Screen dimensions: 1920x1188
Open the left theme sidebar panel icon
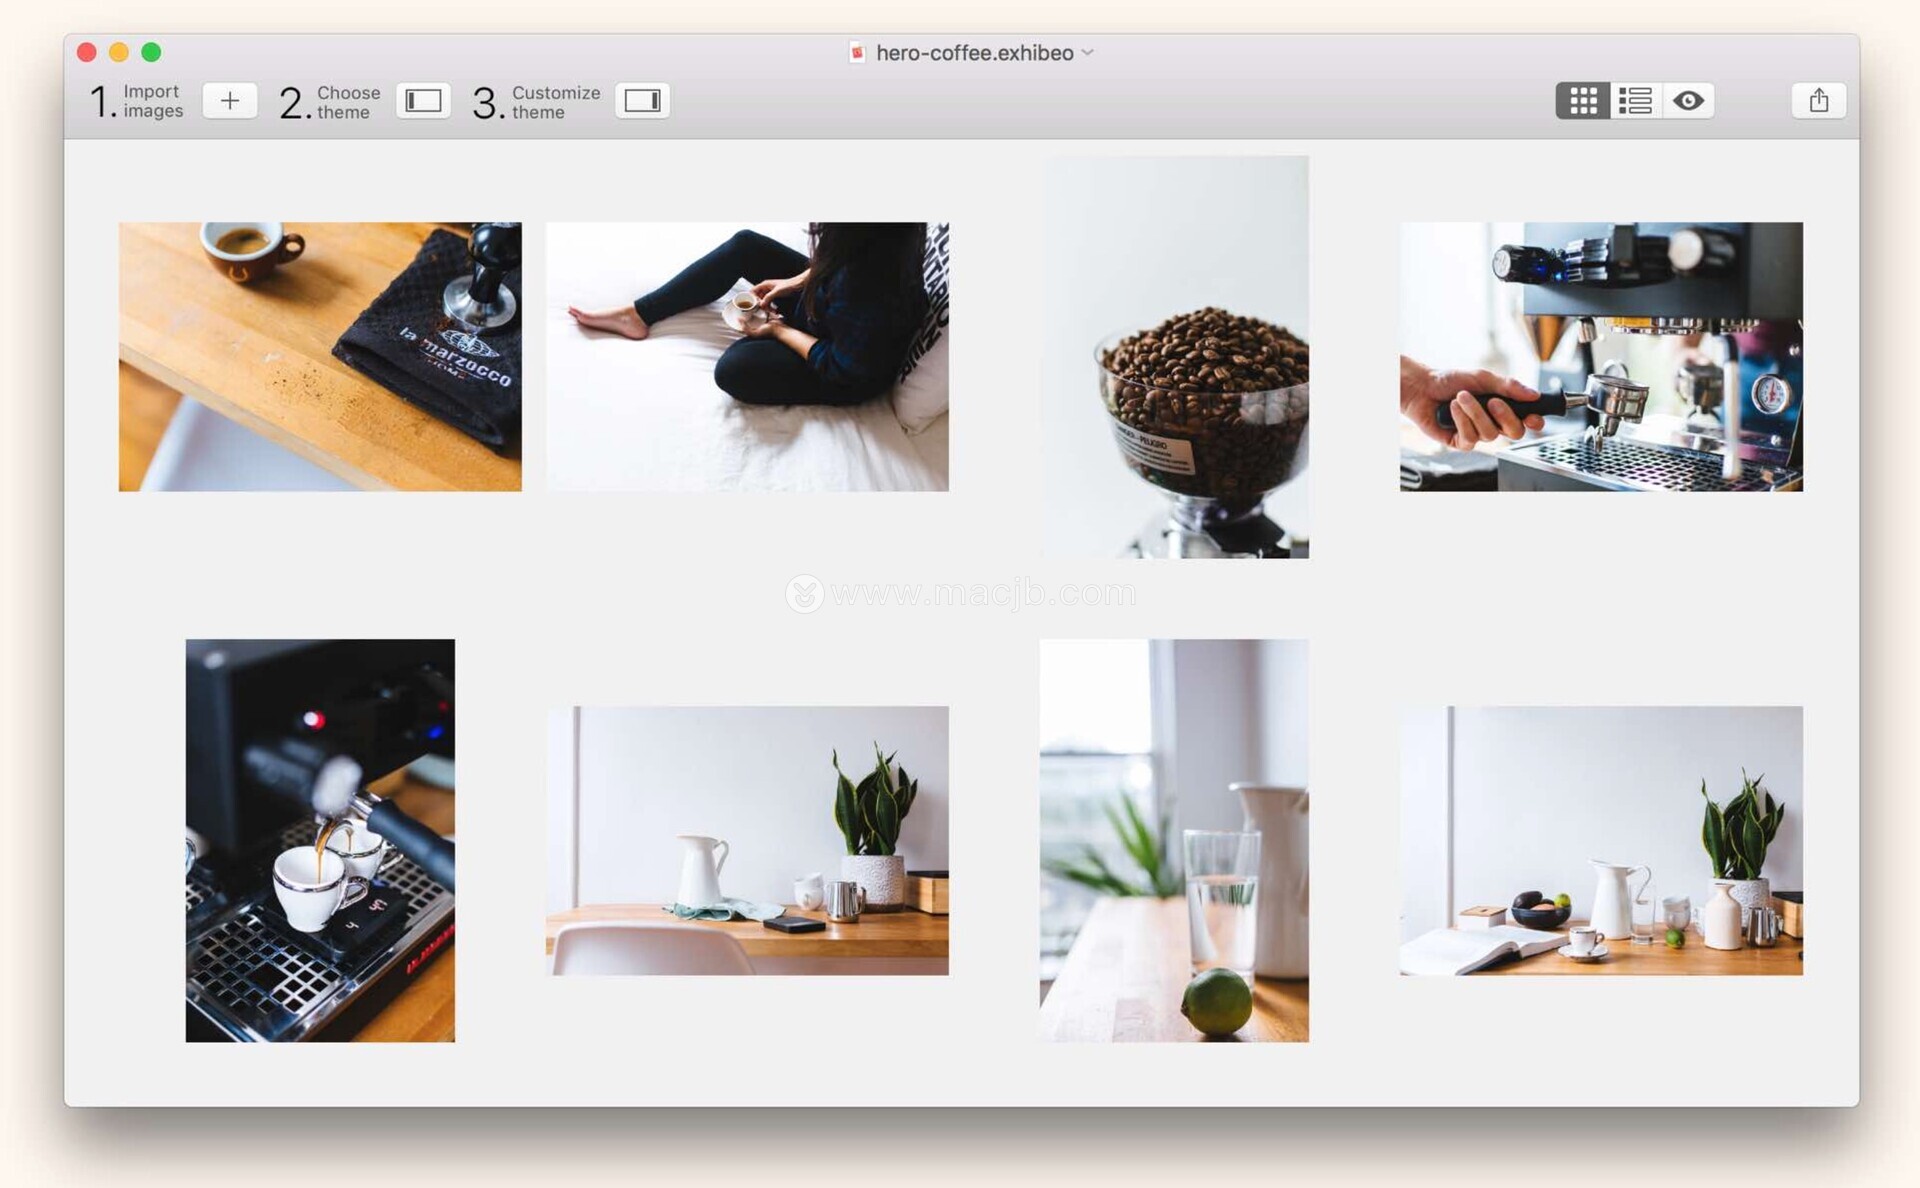[423, 101]
